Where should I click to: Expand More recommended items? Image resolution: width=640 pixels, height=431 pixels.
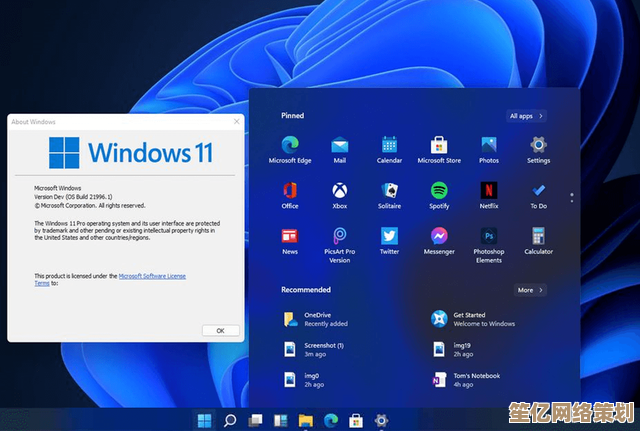pyautogui.click(x=530, y=290)
